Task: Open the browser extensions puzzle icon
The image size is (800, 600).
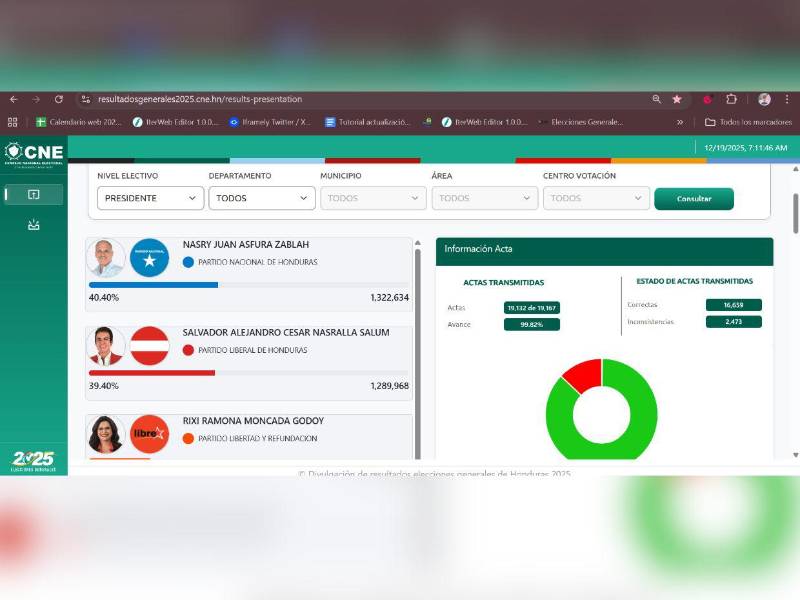Action: (x=731, y=100)
